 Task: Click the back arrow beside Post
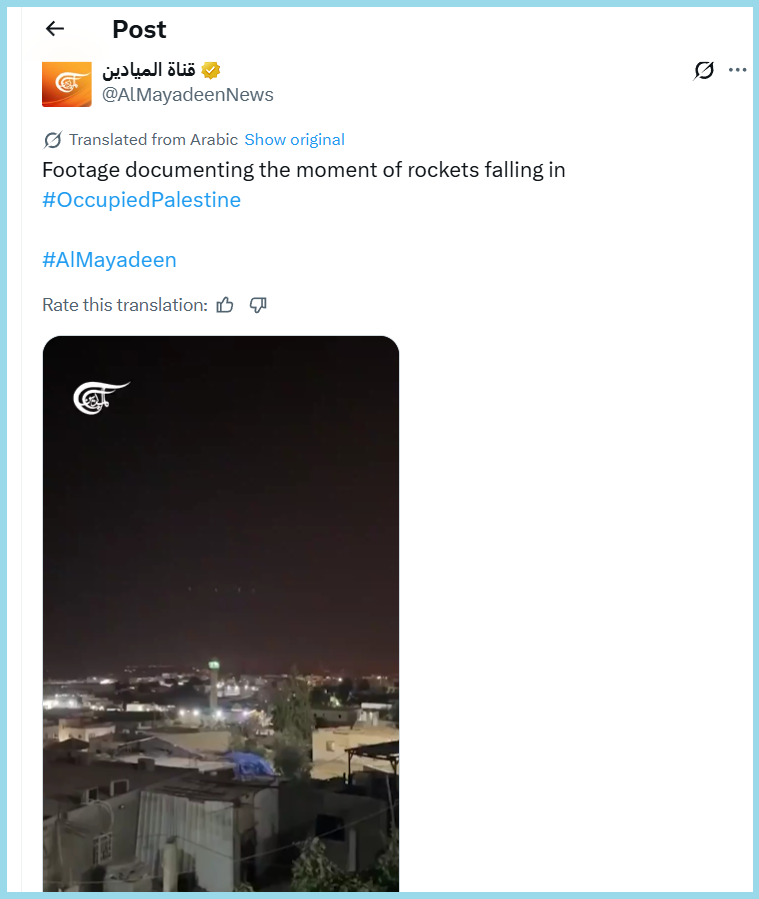coord(55,29)
